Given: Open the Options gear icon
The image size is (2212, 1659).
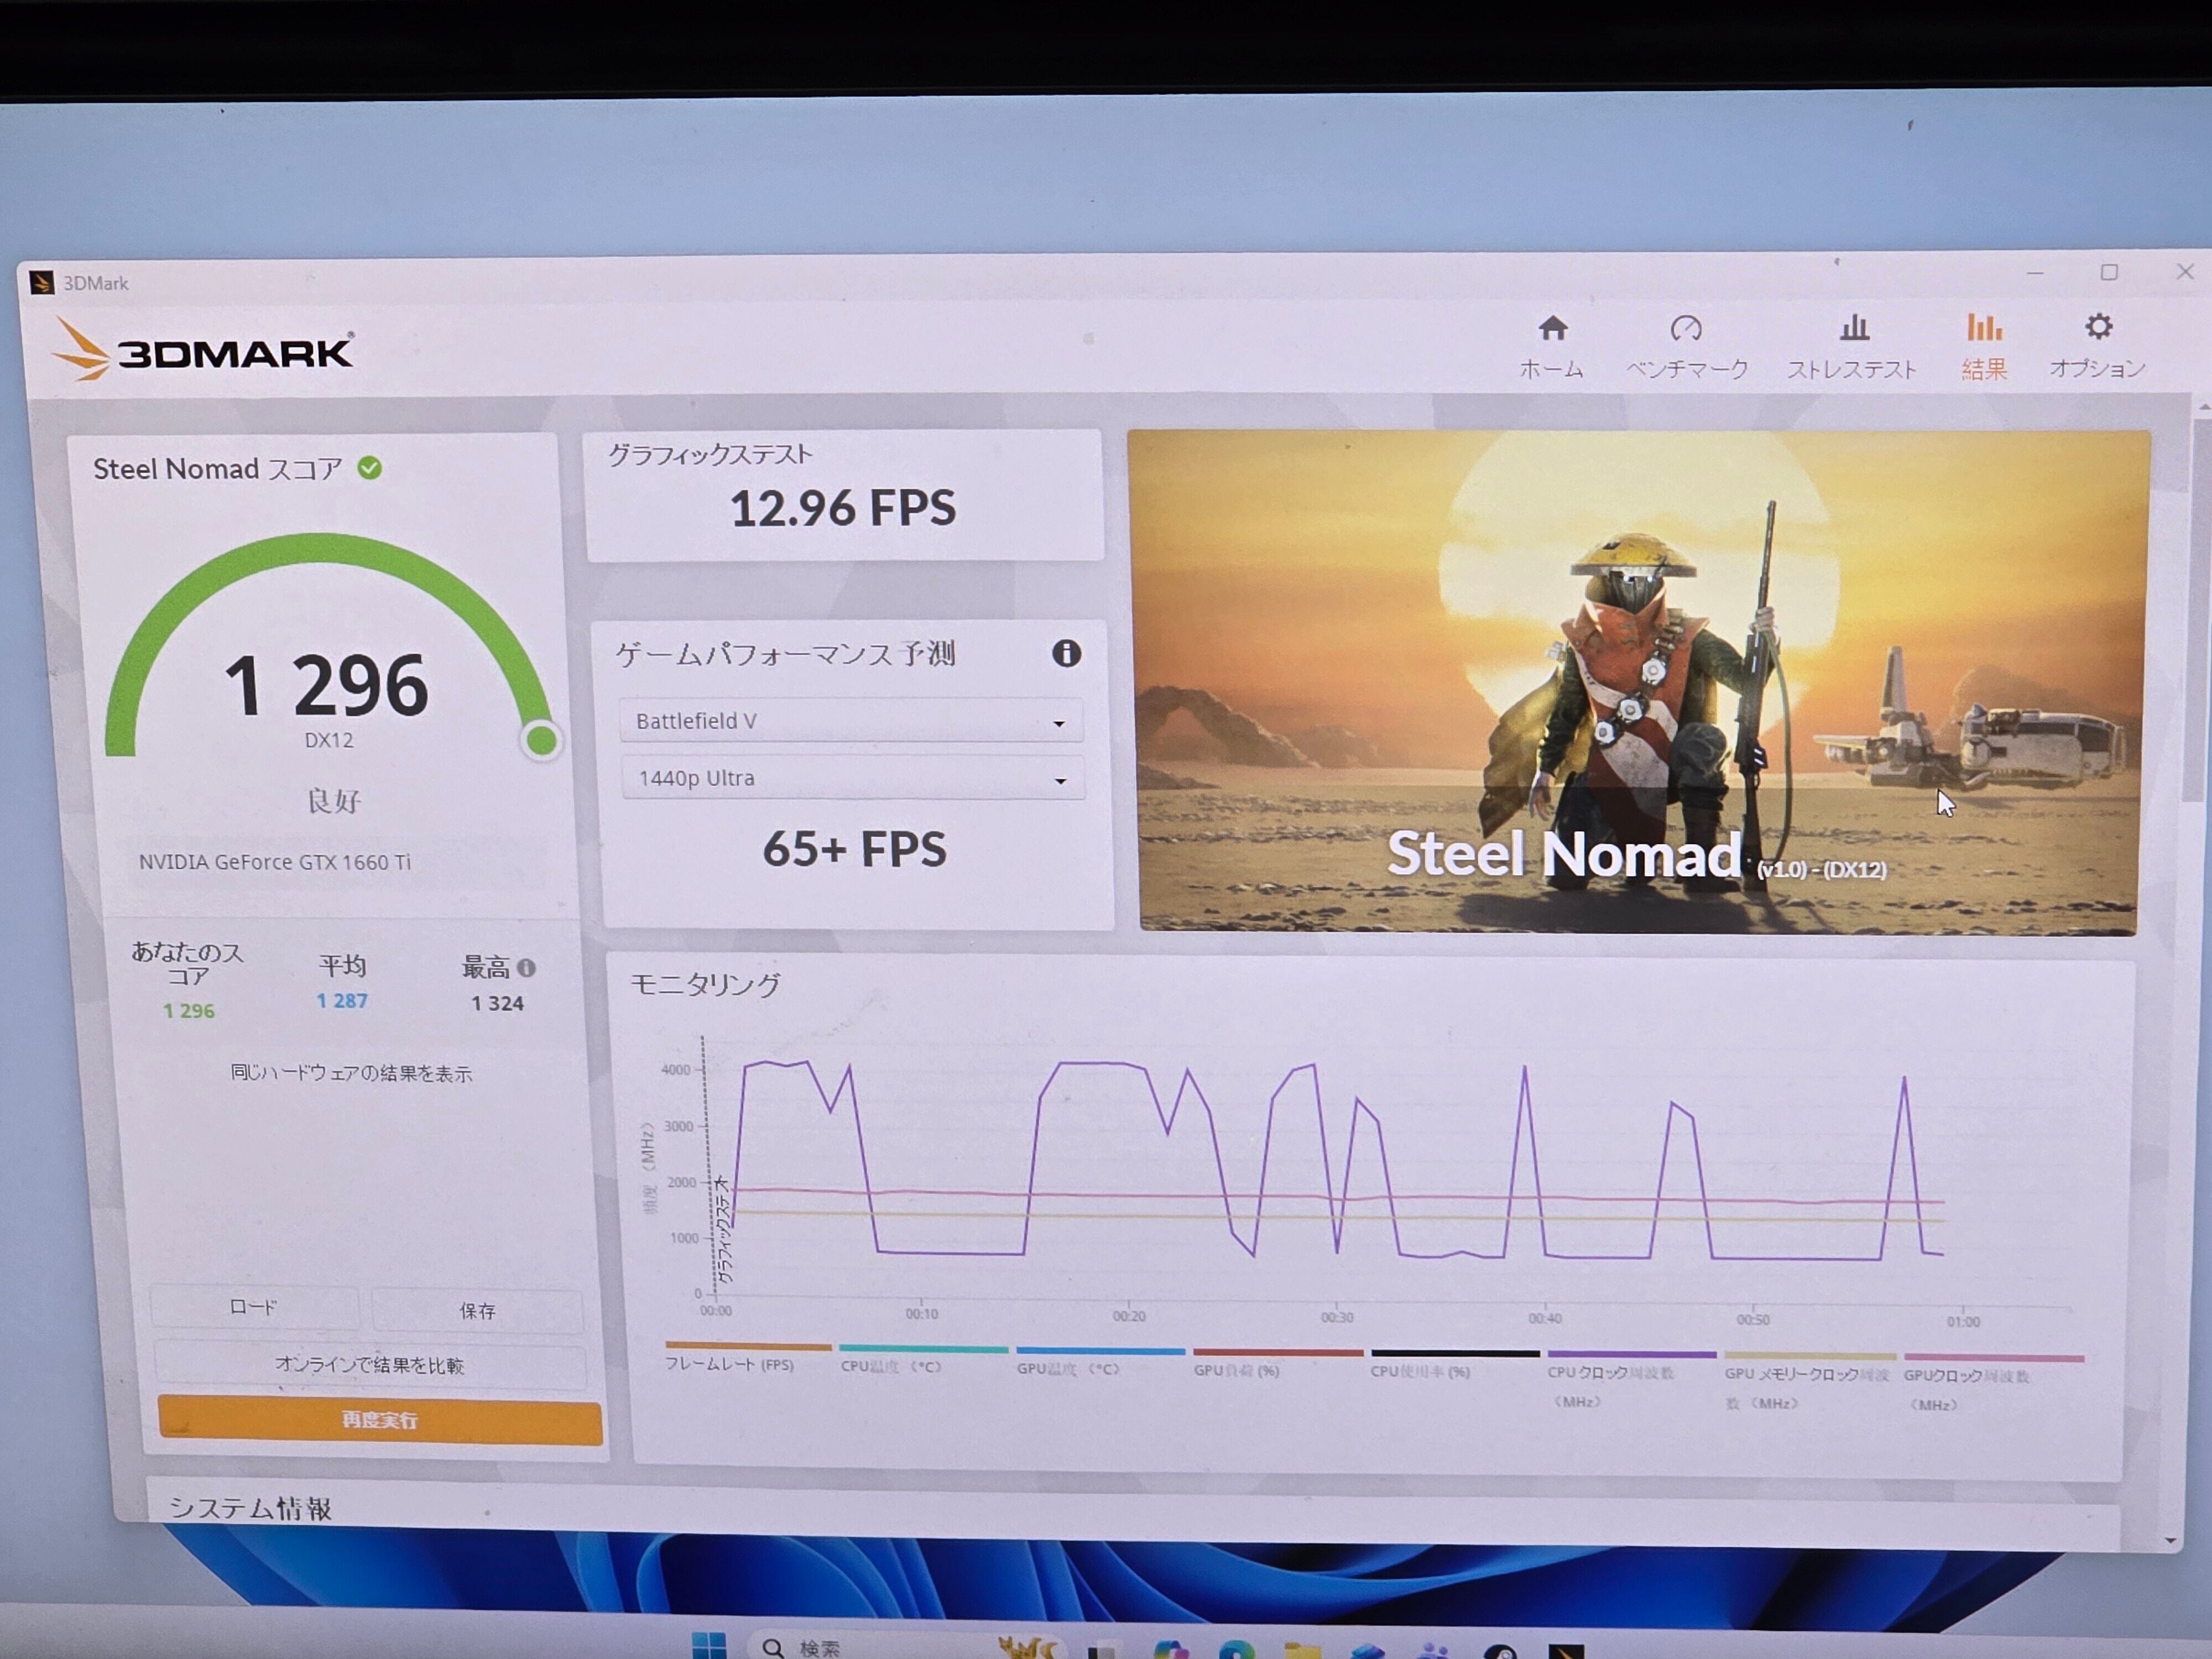Looking at the screenshot, I should click(2098, 327).
